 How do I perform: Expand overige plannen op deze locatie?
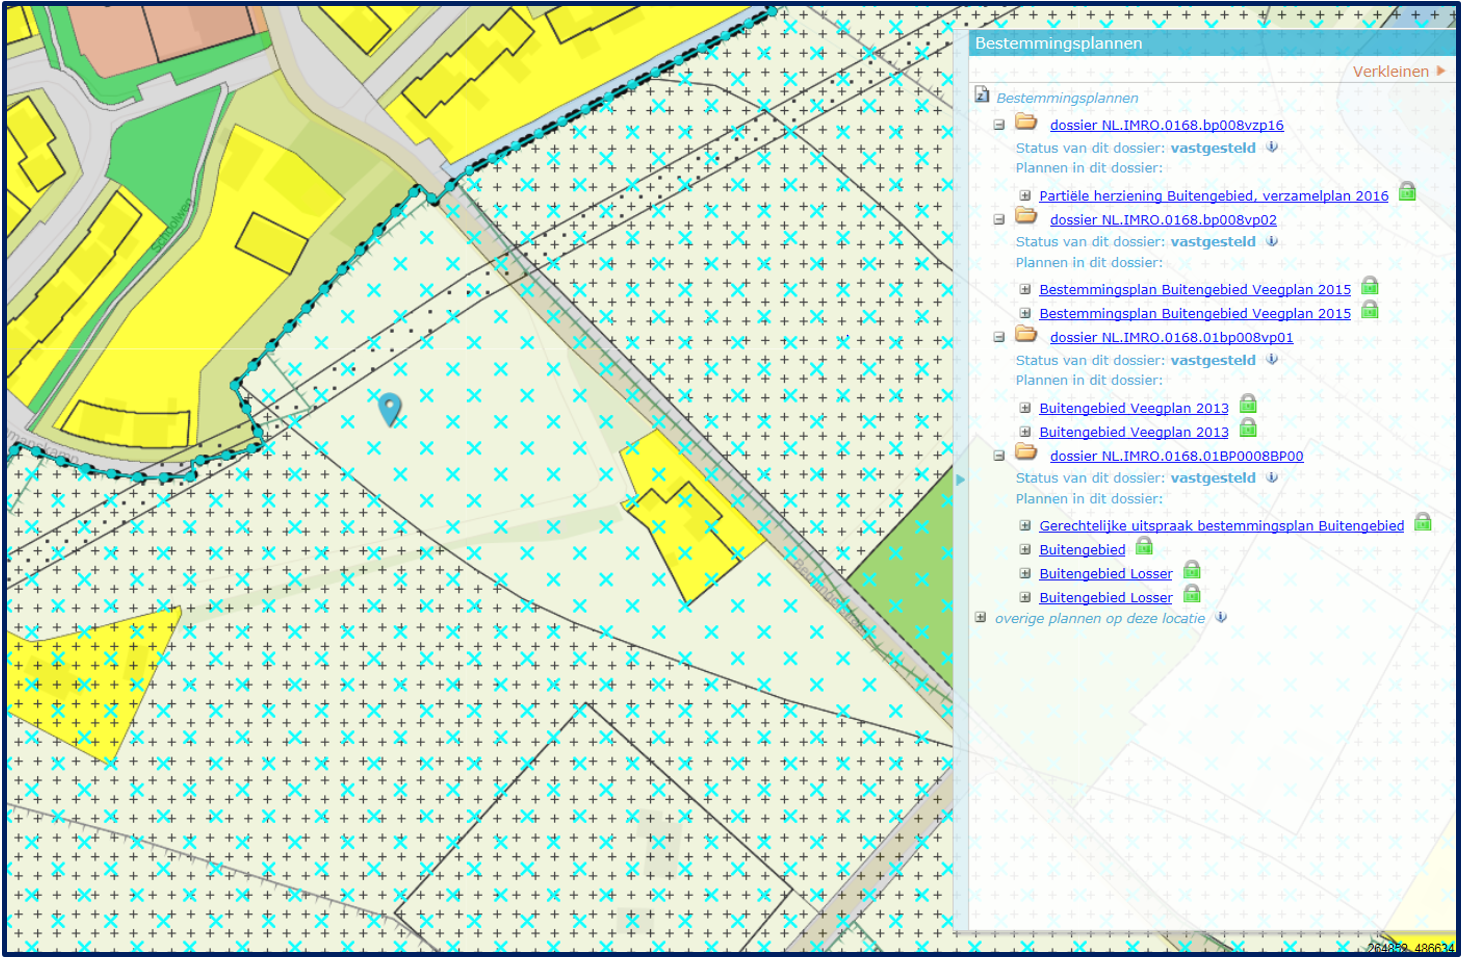tap(981, 618)
